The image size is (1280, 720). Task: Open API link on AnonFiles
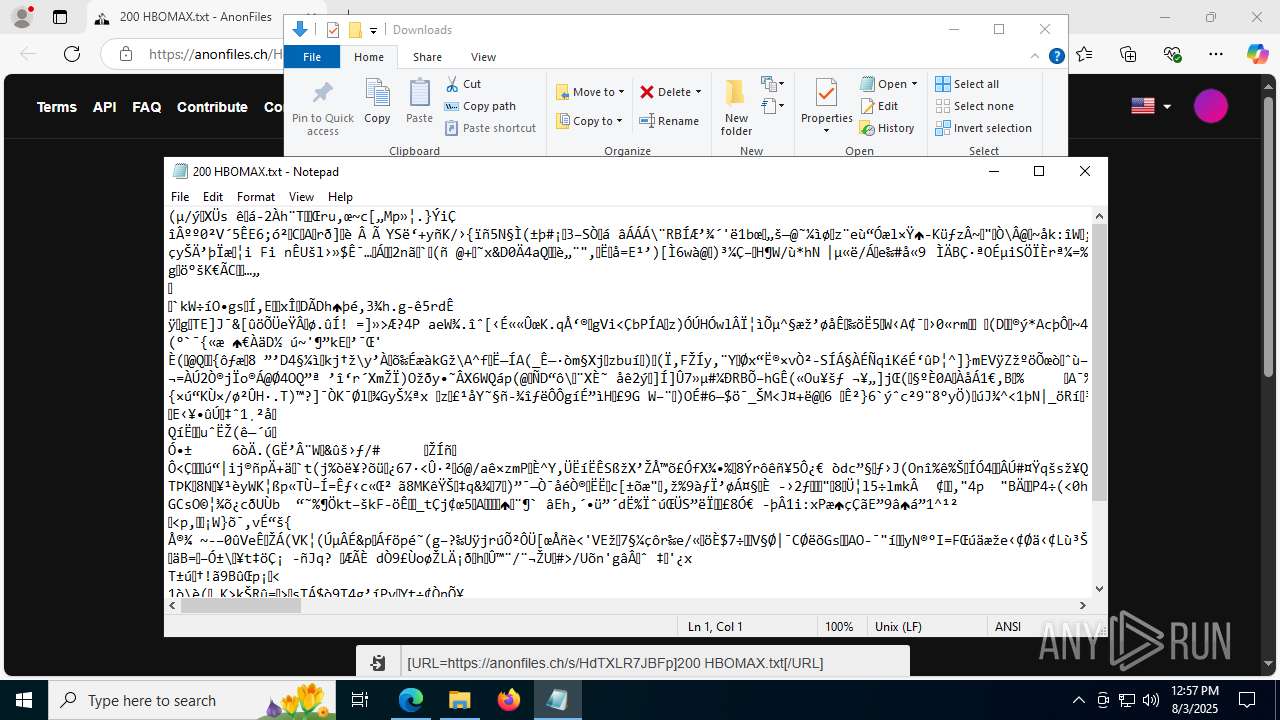point(105,107)
